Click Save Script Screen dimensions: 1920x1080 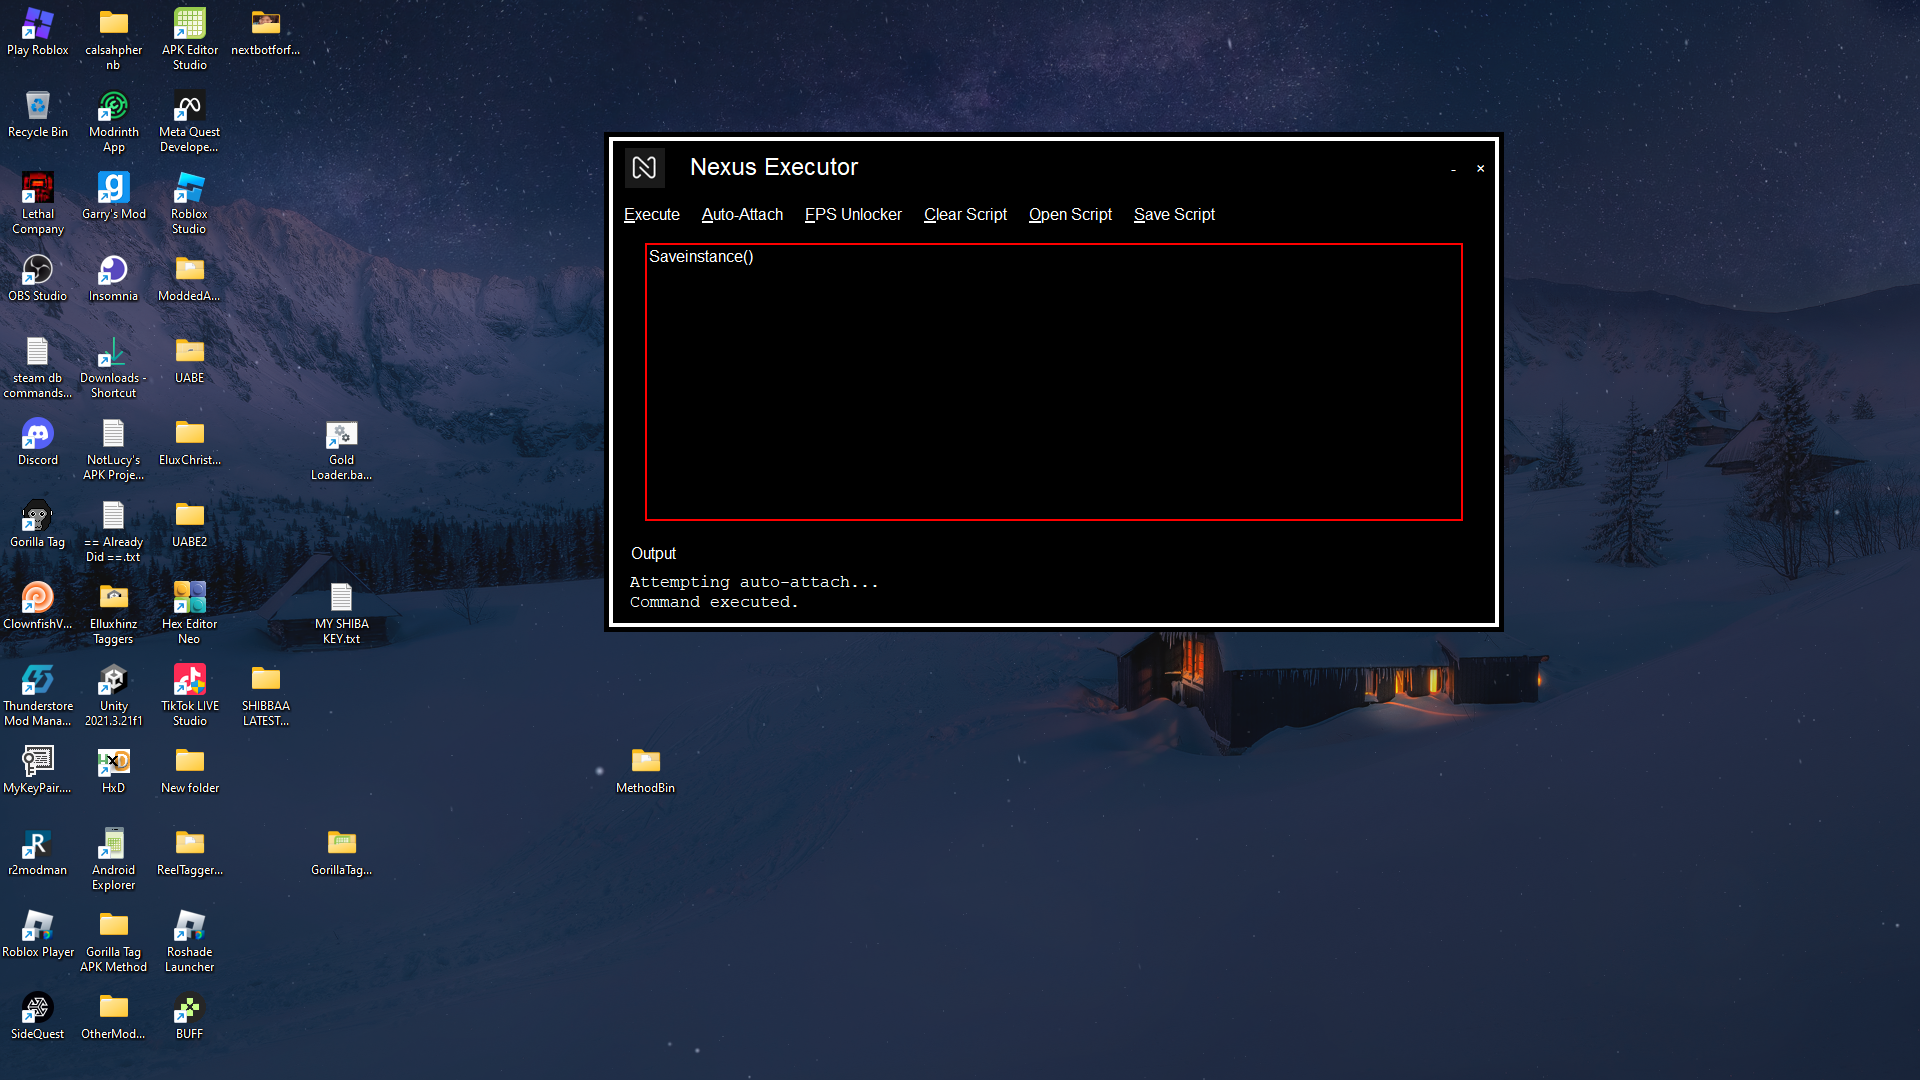(x=1174, y=214)
